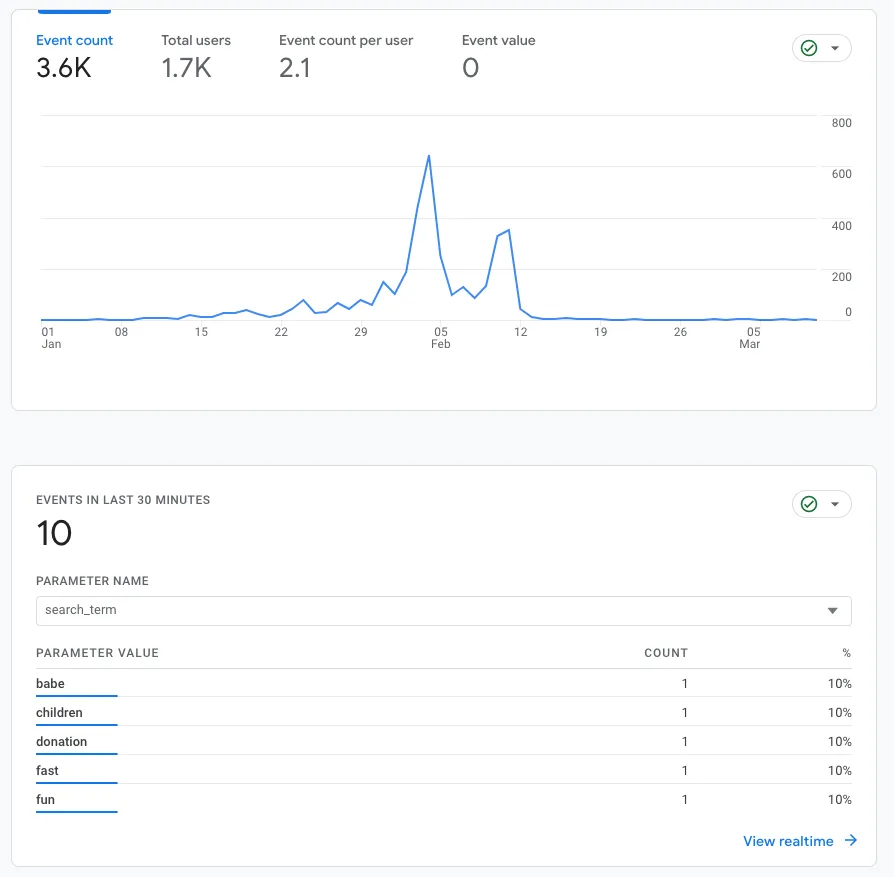Image resolution: width=894 pixels, height=877 pixels.
Task: Click the blue bar under 'fun'
Action: [76, 811]
